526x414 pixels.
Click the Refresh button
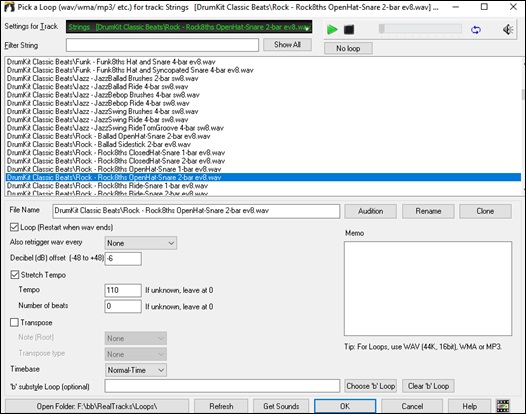221,406
